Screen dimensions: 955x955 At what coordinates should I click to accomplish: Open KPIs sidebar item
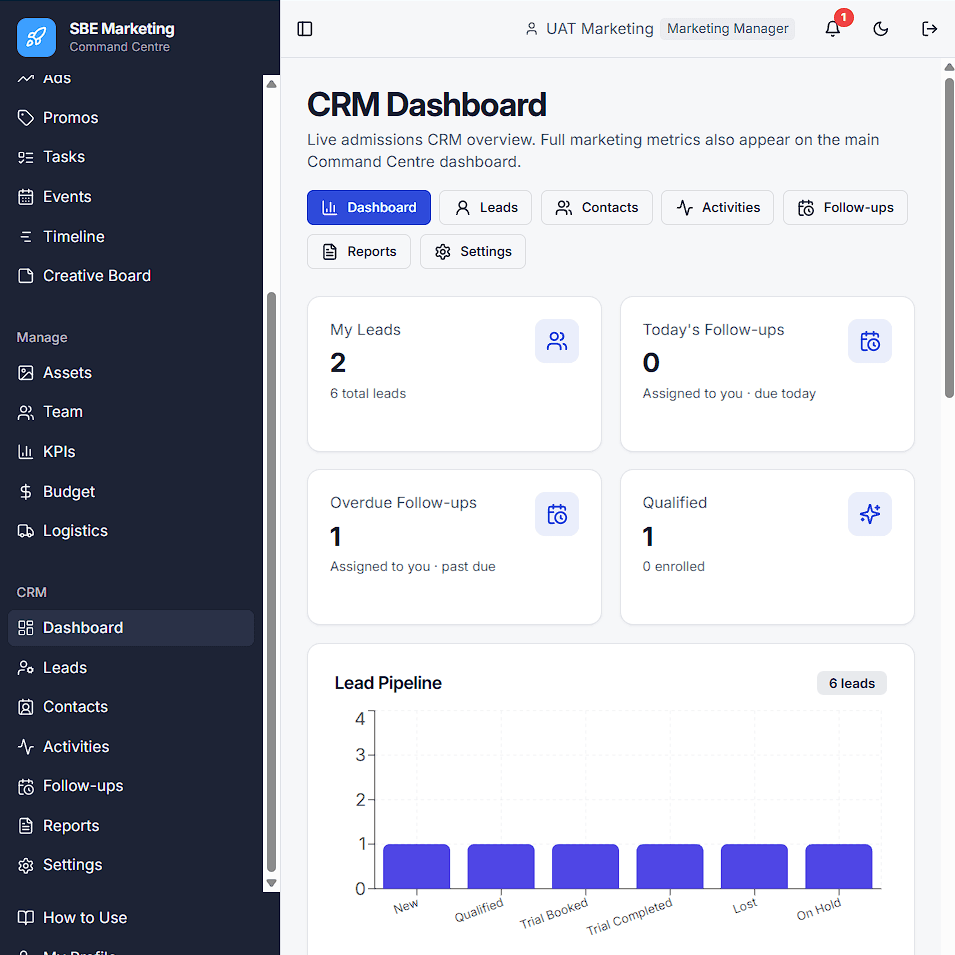131,452
